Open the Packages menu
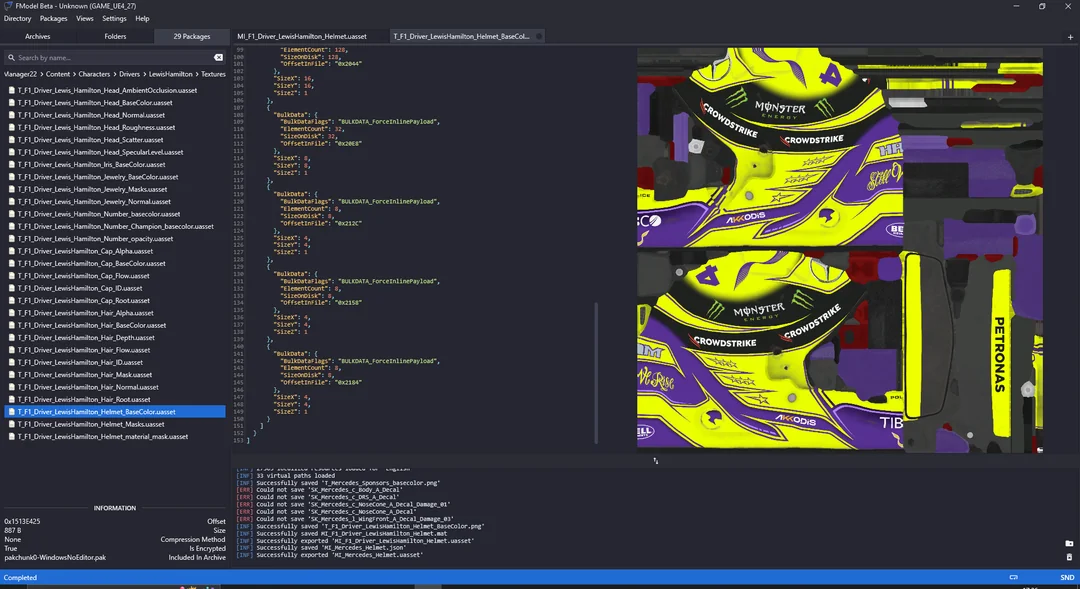Screen dimensions: 1080x589 coord(53,18)
